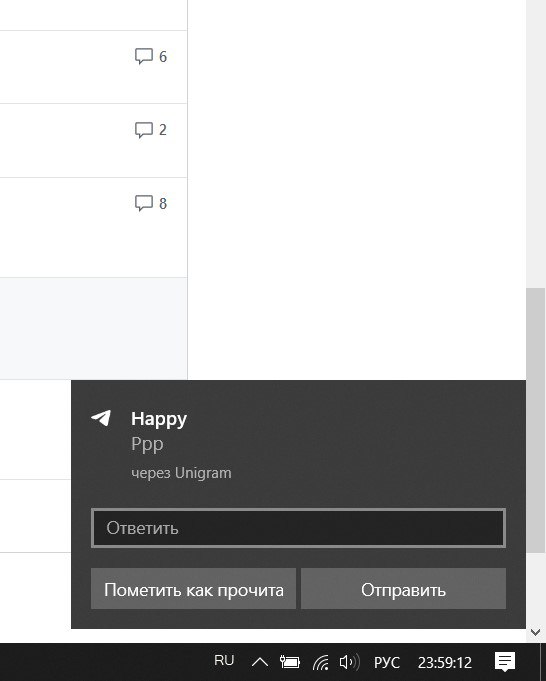Click the comment count 6
Viewport: 546px width, 681px height.
pyautogui.click(x=163, y=56)
